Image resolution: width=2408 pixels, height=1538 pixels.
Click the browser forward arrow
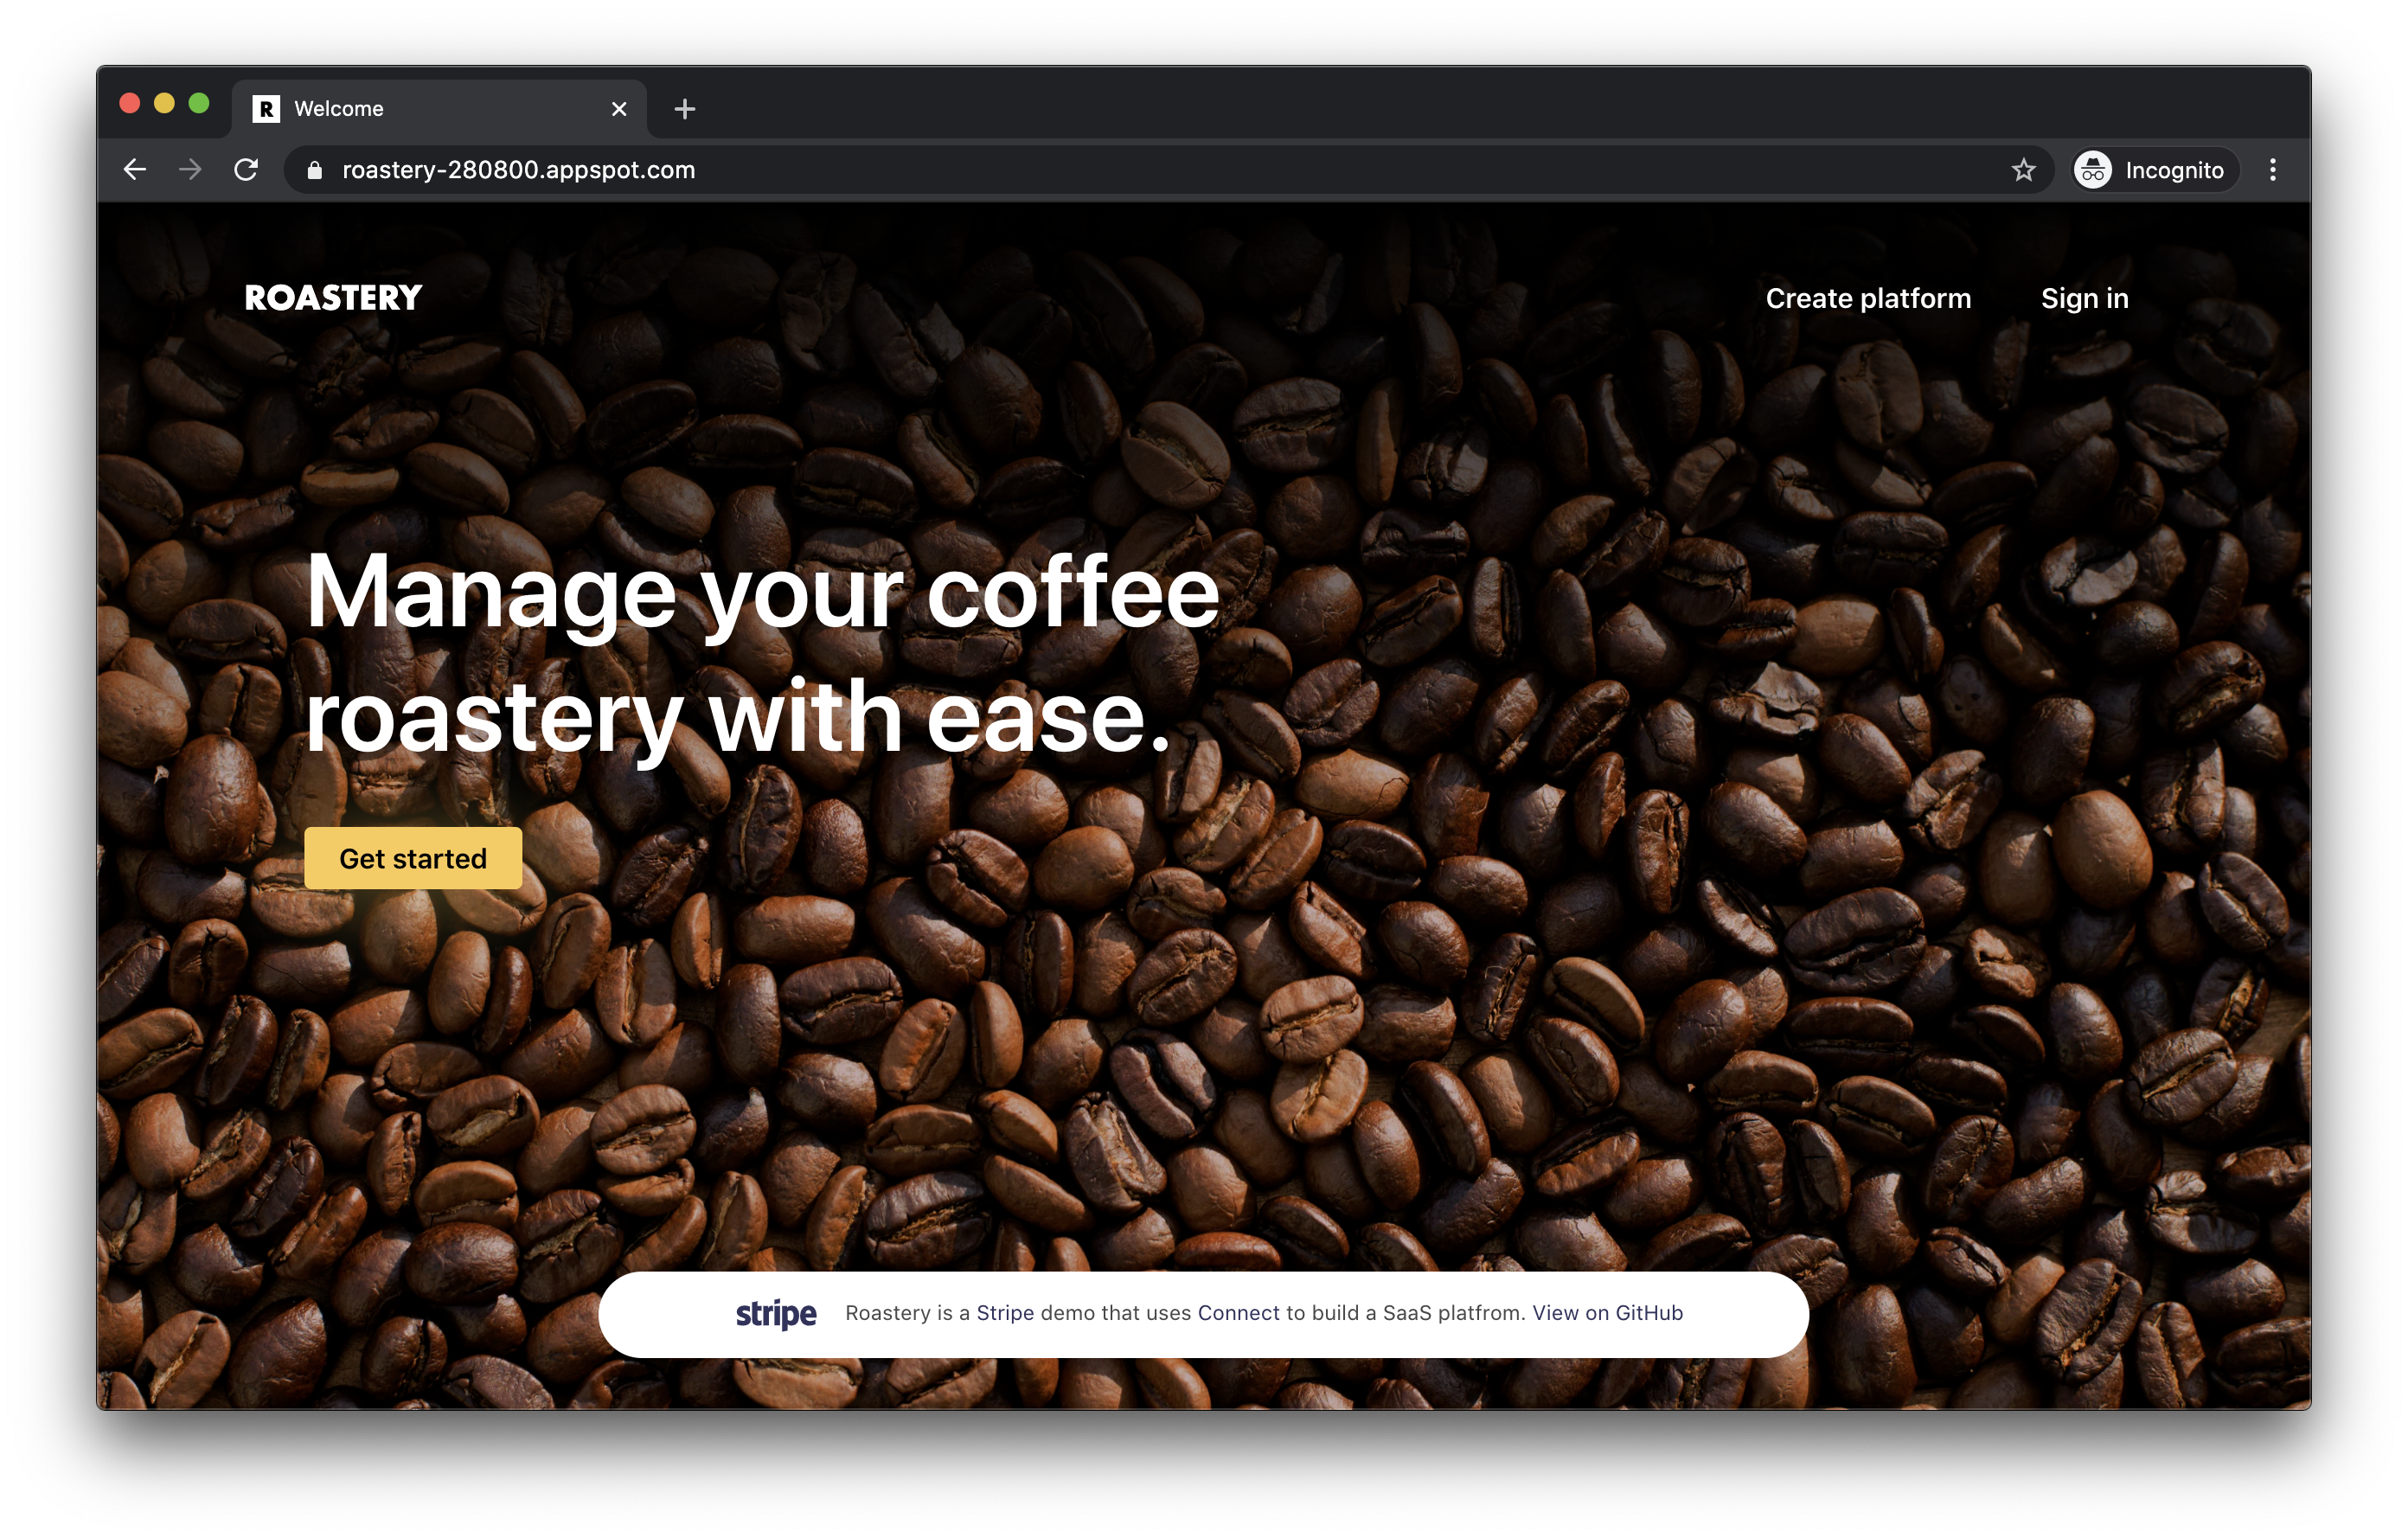pyautogui.click(x=190, y=170)
